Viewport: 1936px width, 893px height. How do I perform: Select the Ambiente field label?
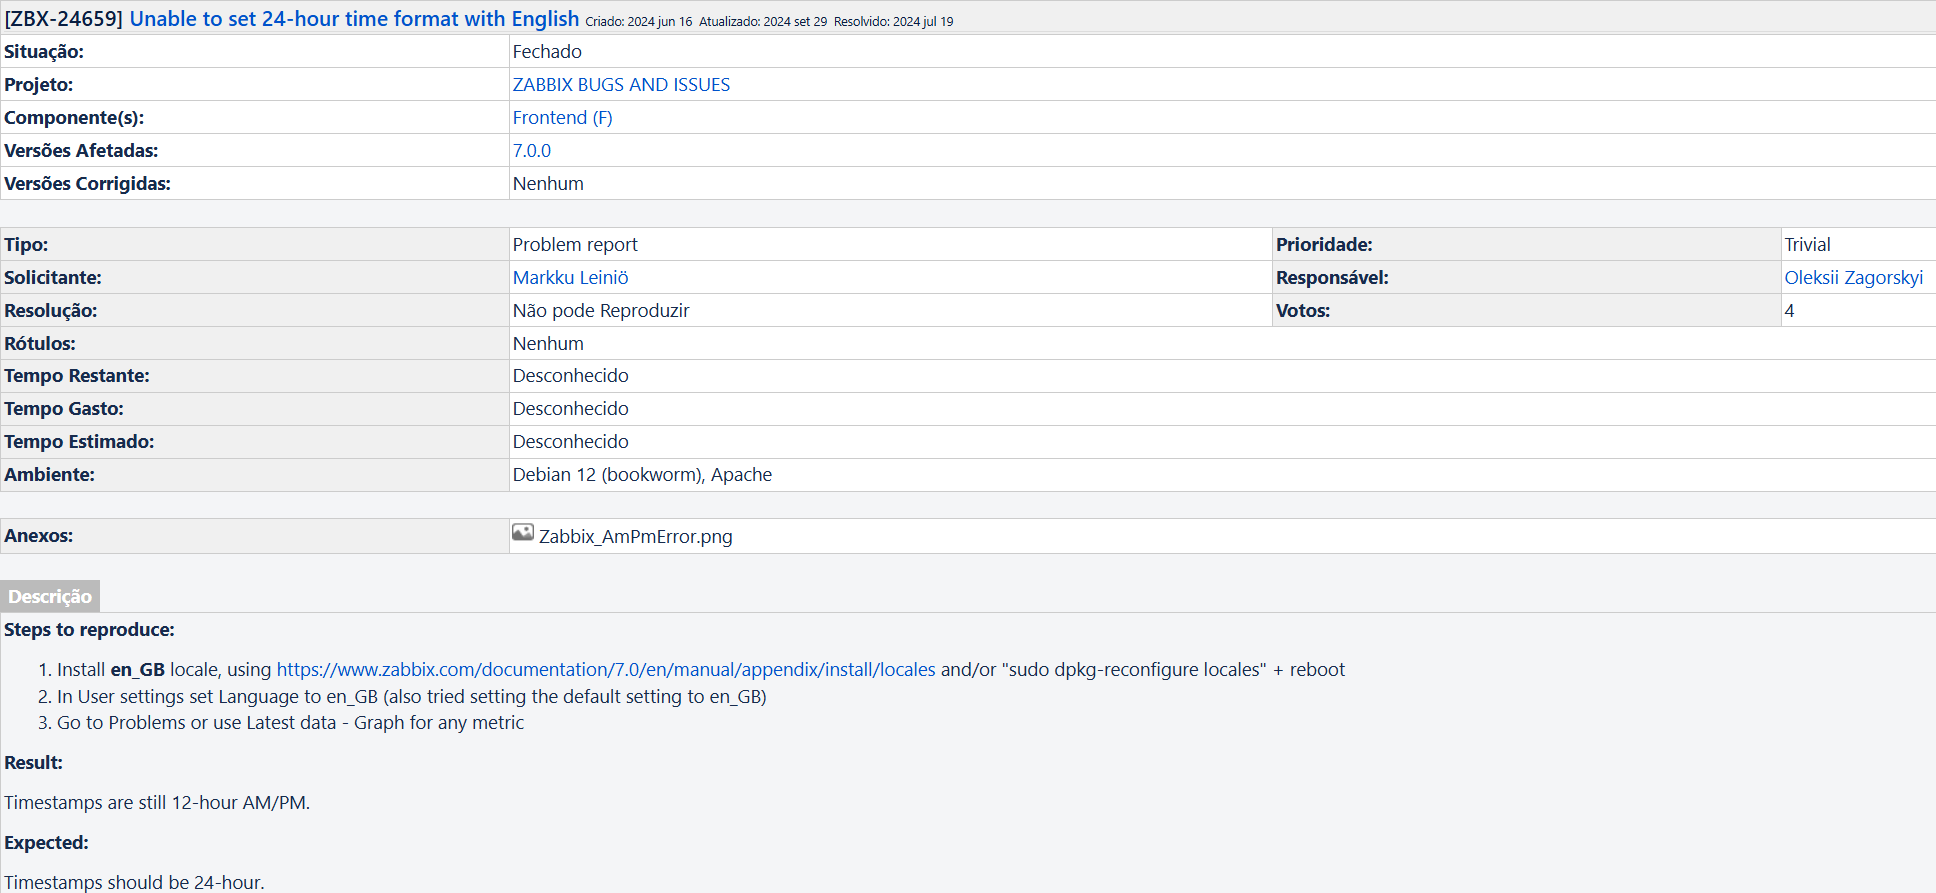[49, 475]
